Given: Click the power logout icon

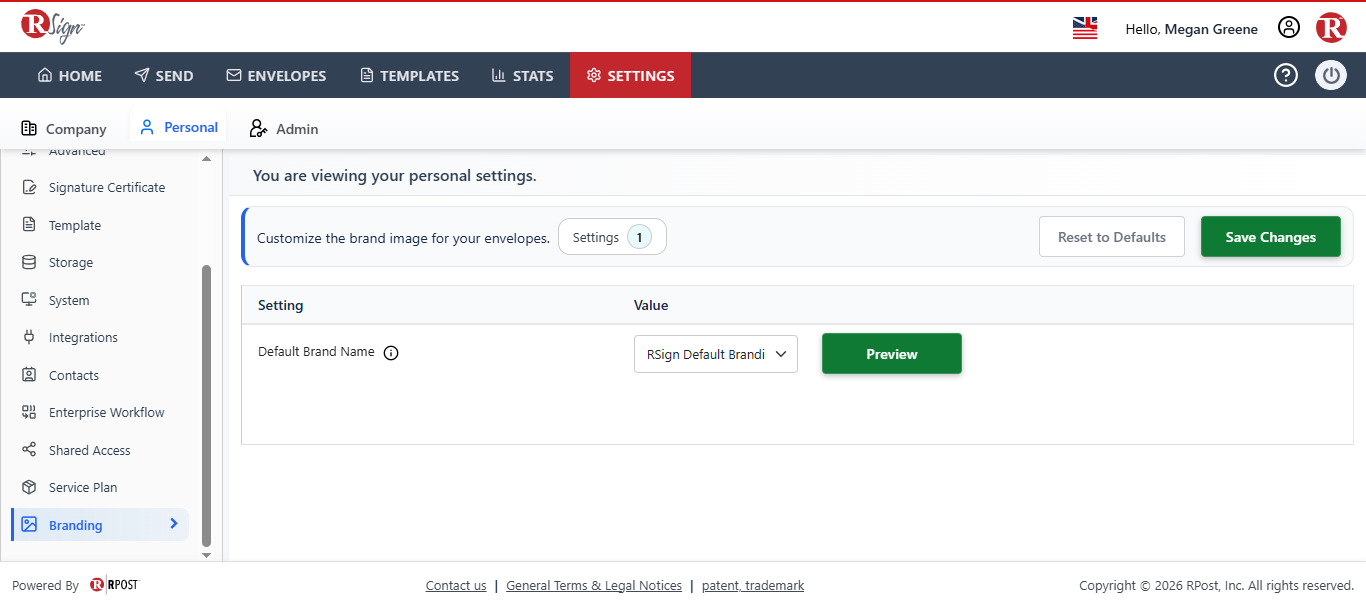Looking at the screenshot, I should click(1331, 75).
